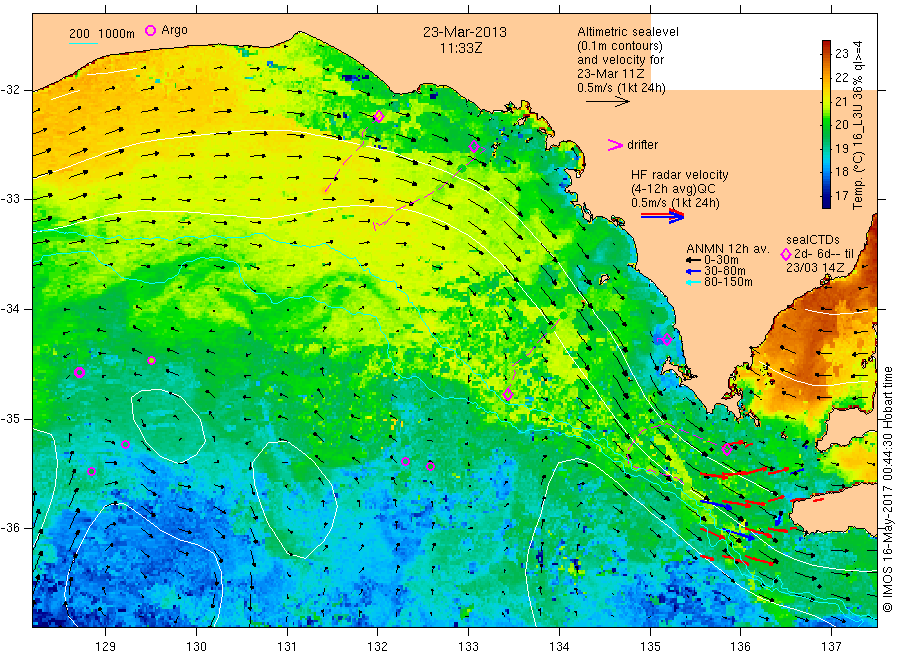Click the 'Argo' legend label
Screen dimensions: 900x660
(174, 30)
